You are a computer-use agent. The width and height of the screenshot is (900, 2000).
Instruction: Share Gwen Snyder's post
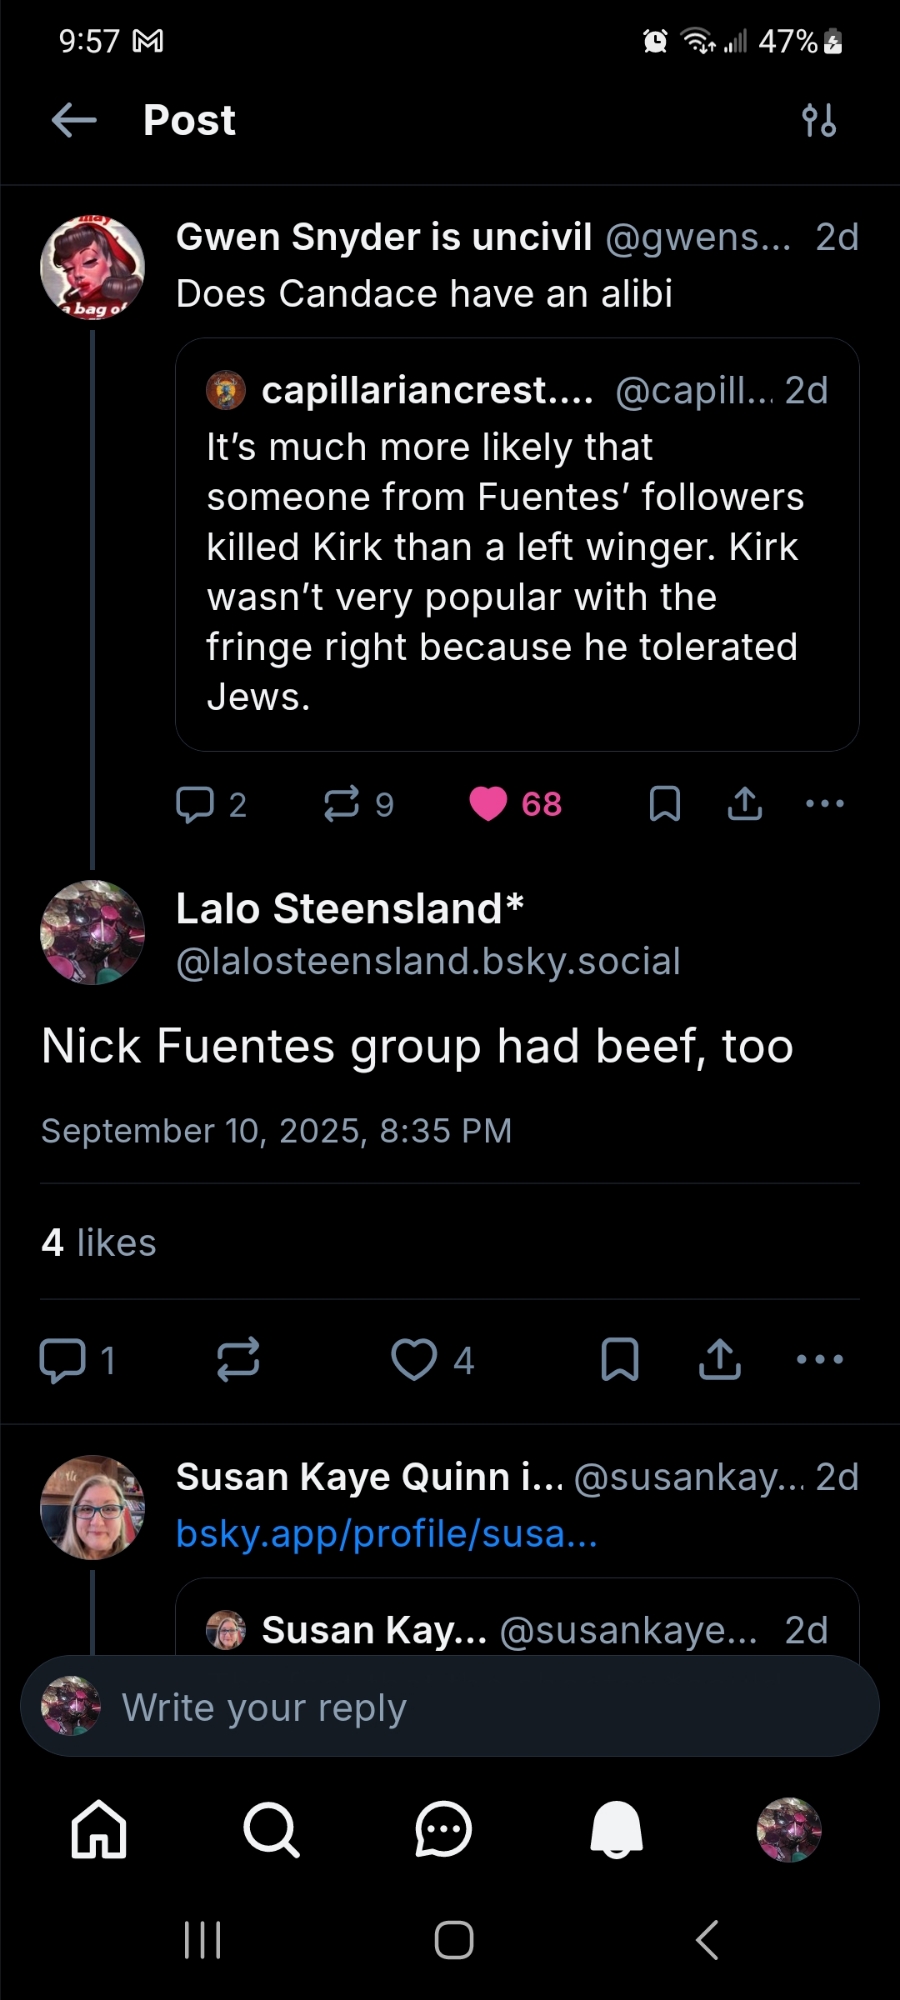[745, 804]
